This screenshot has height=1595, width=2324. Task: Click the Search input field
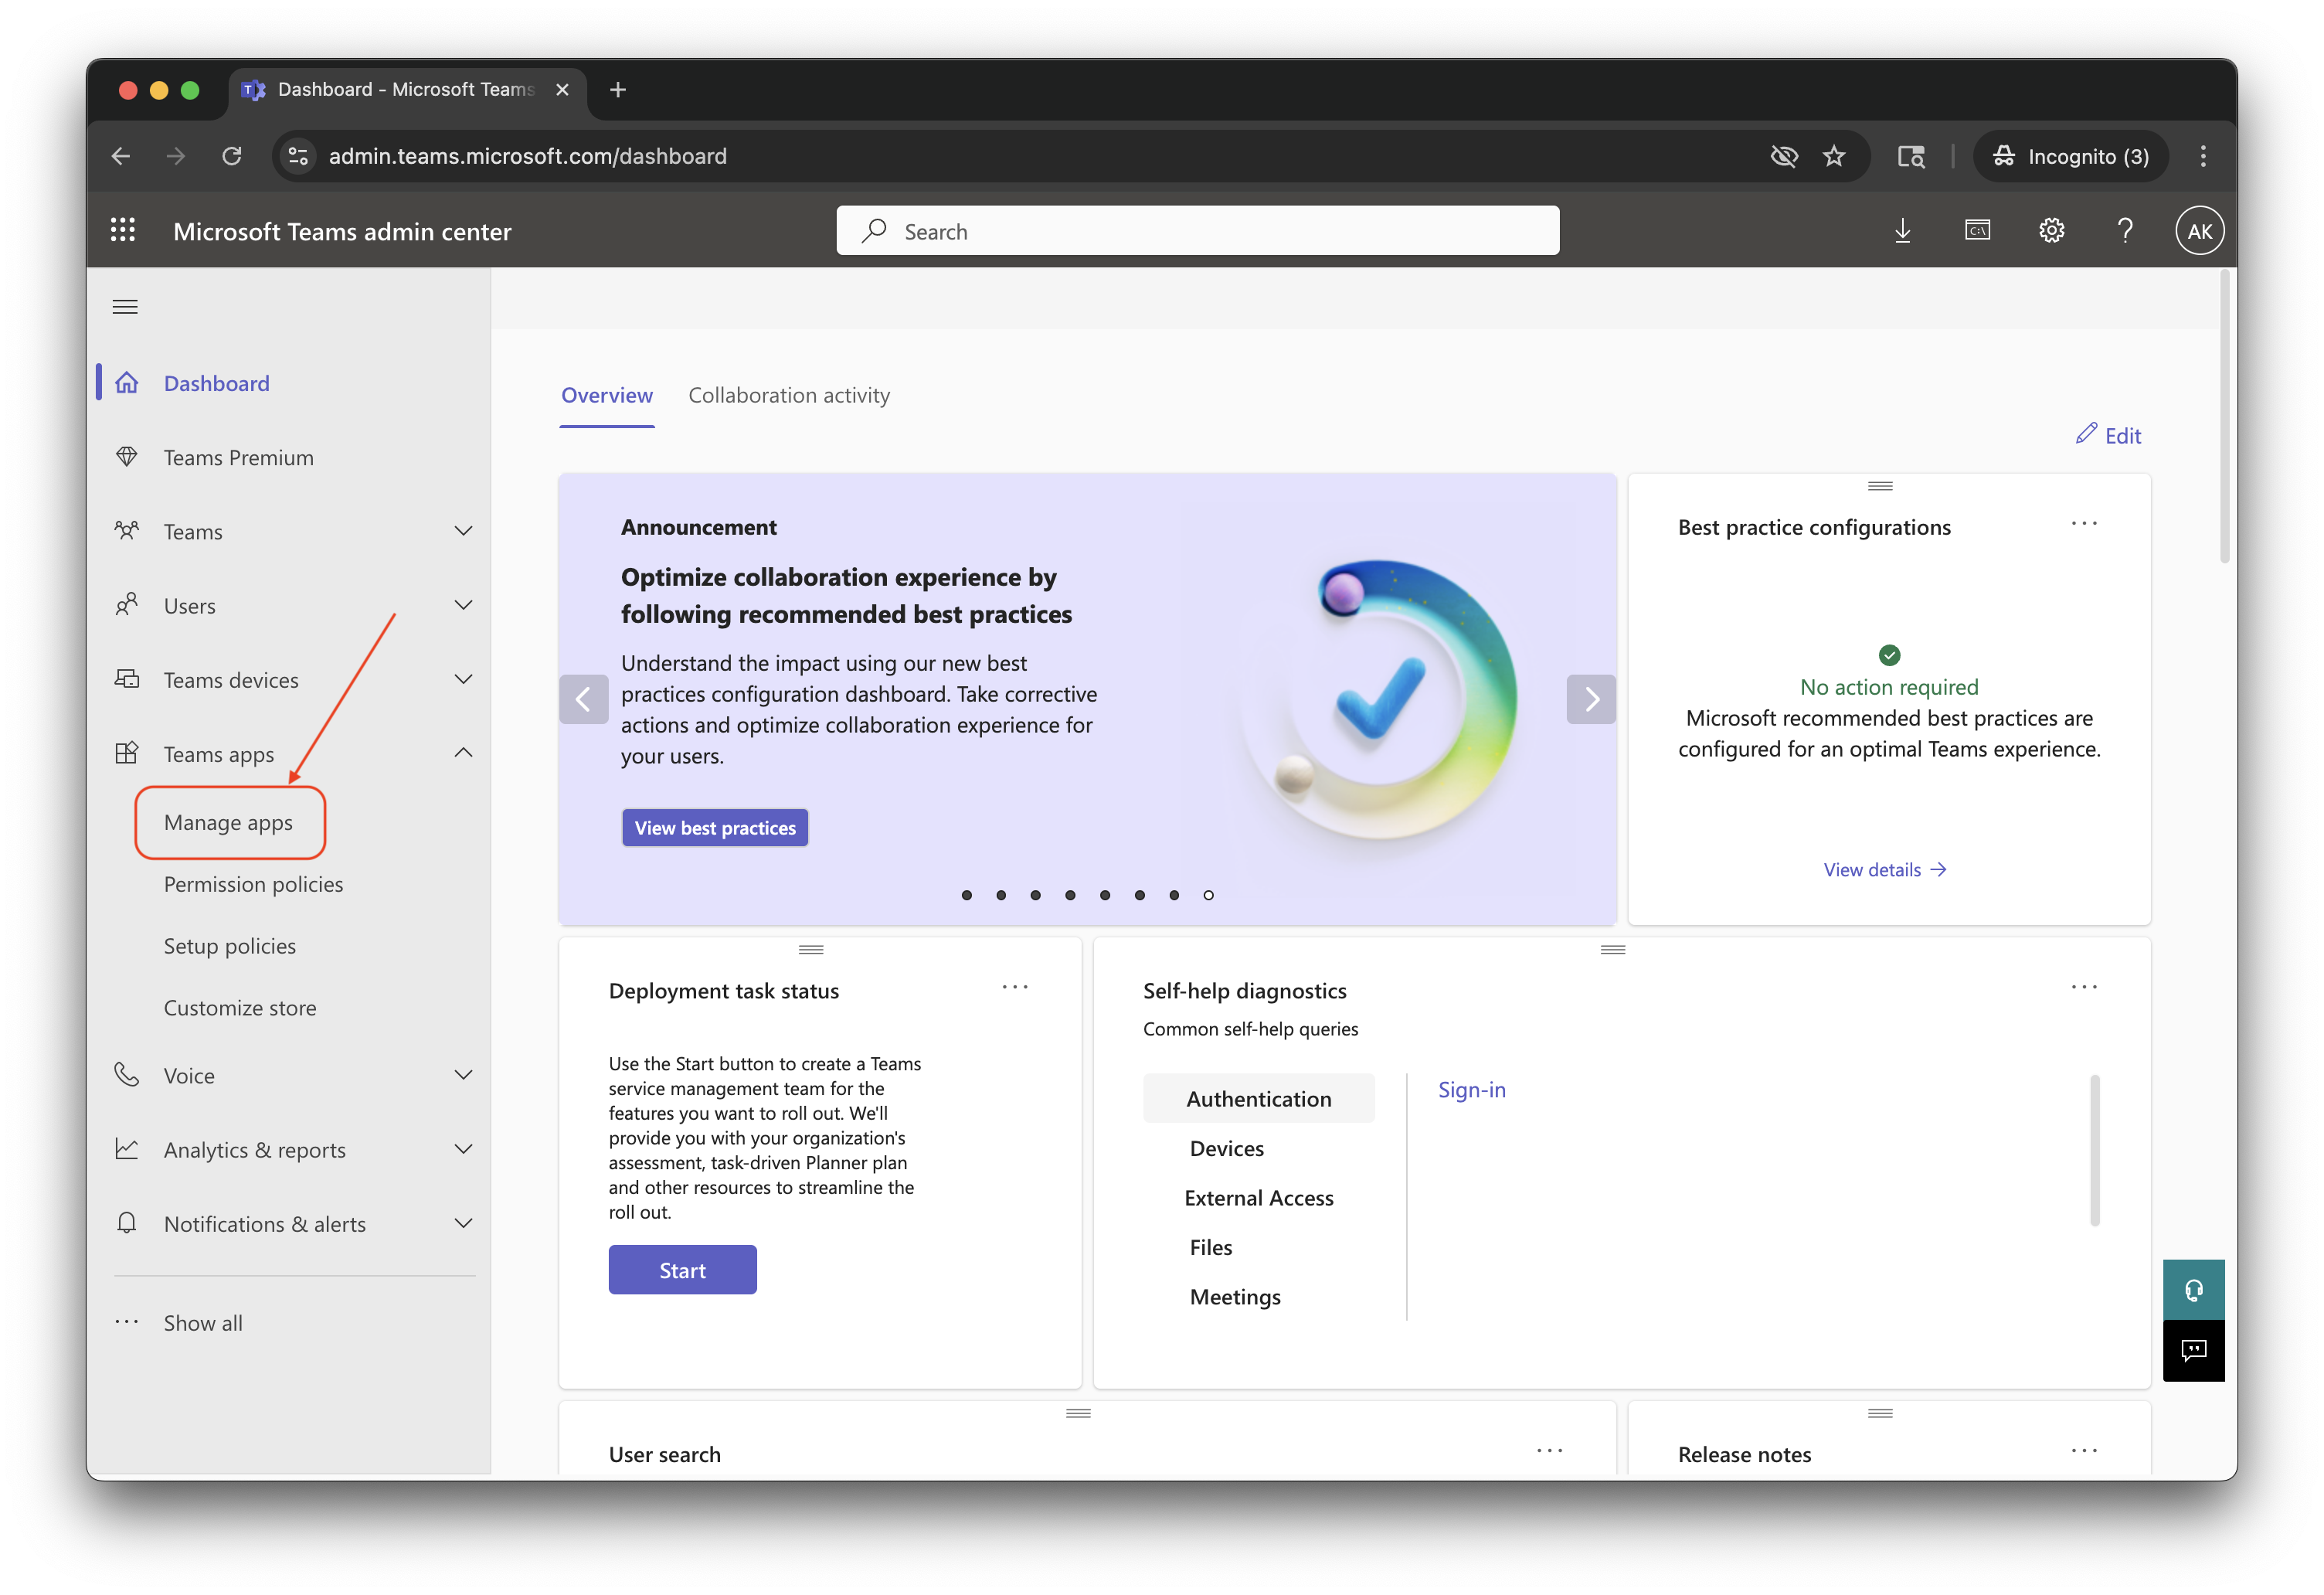click(x=1197, y=231)
